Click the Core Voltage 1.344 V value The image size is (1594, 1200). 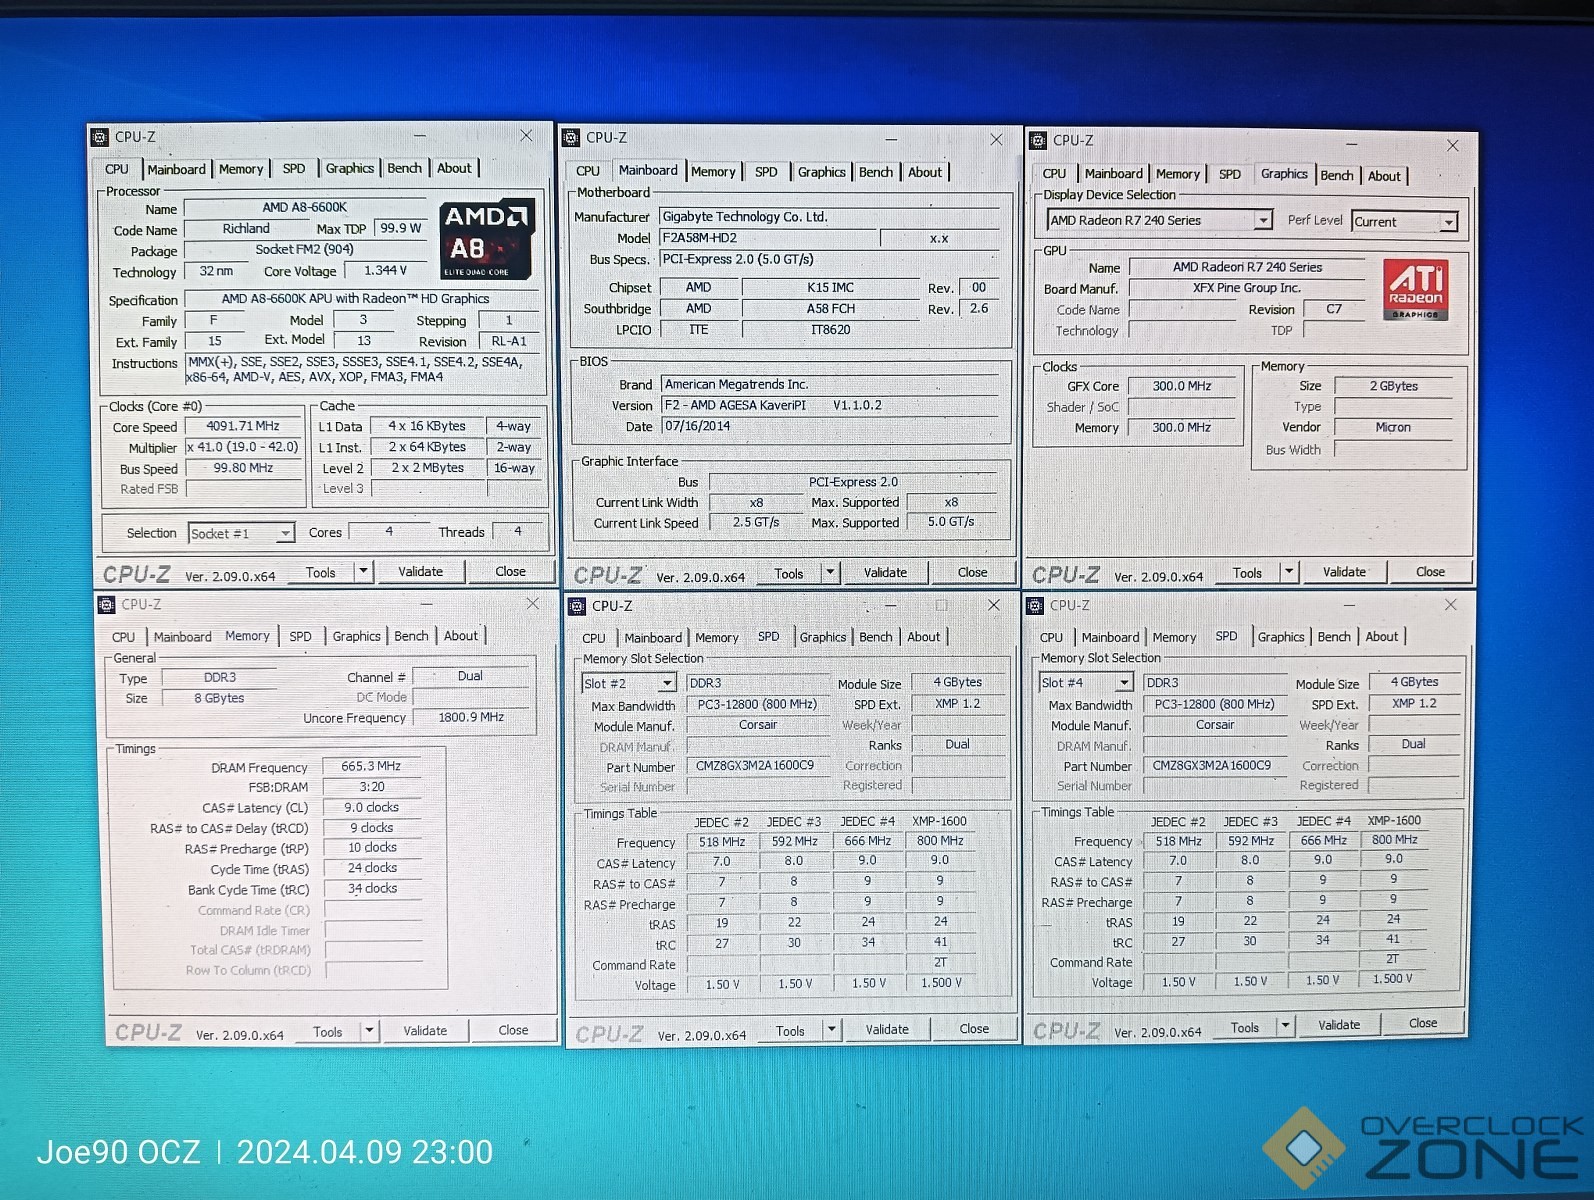385,270
